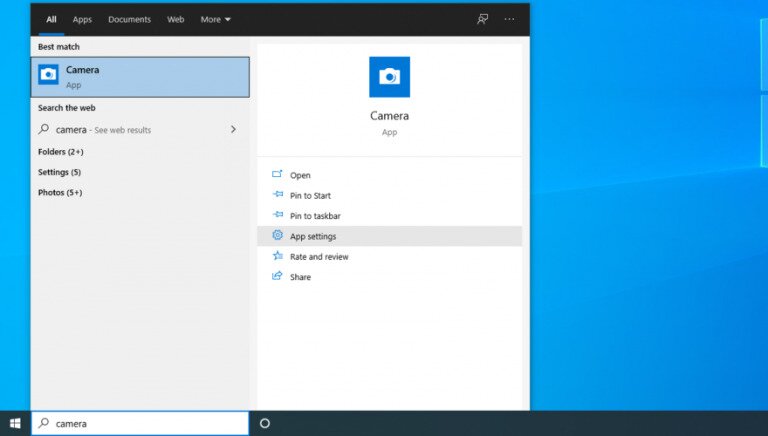Choose Pin to taskbar option
This screenshot has height=436, width=768.
pos(315,216)
